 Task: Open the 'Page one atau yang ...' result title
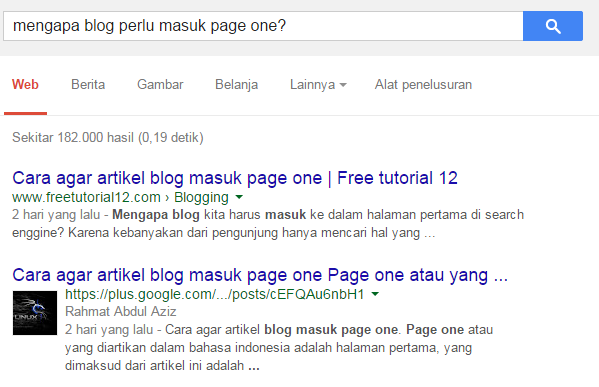[x=260, y=275]
